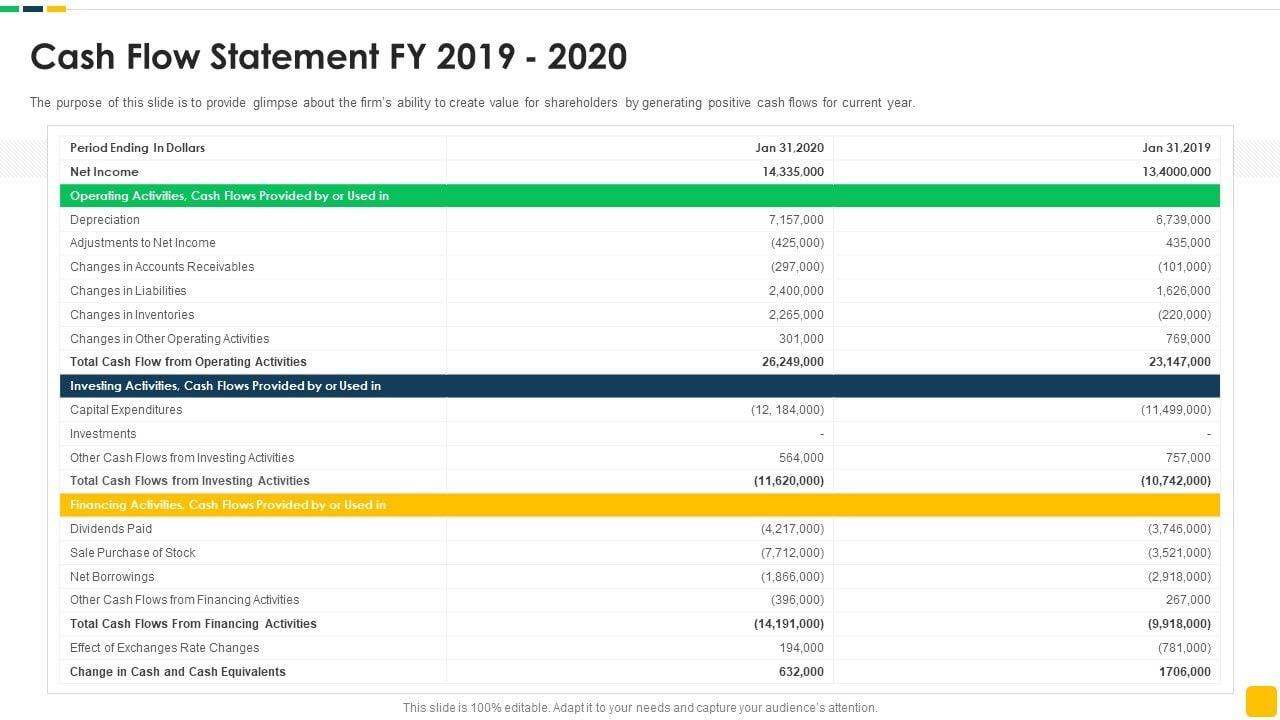Click the slide purpose description subtitle
Viewport: 1280px width, 720px height.
pyautogui.click(x=472, y=103)
